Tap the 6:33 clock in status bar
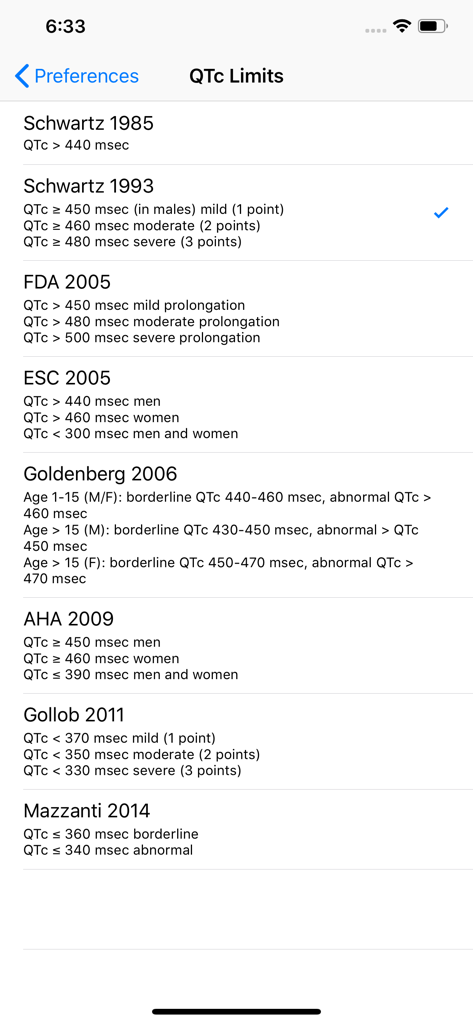473x1024 pixels. point(65,26)
